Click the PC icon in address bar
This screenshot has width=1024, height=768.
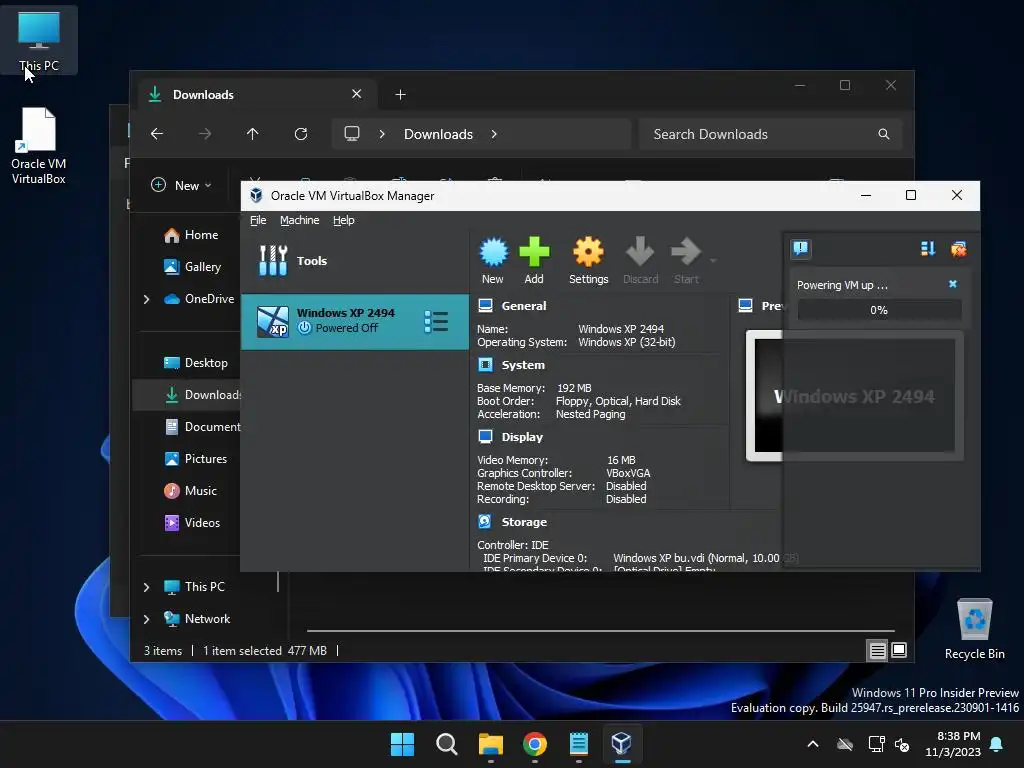tap(352, 134)
